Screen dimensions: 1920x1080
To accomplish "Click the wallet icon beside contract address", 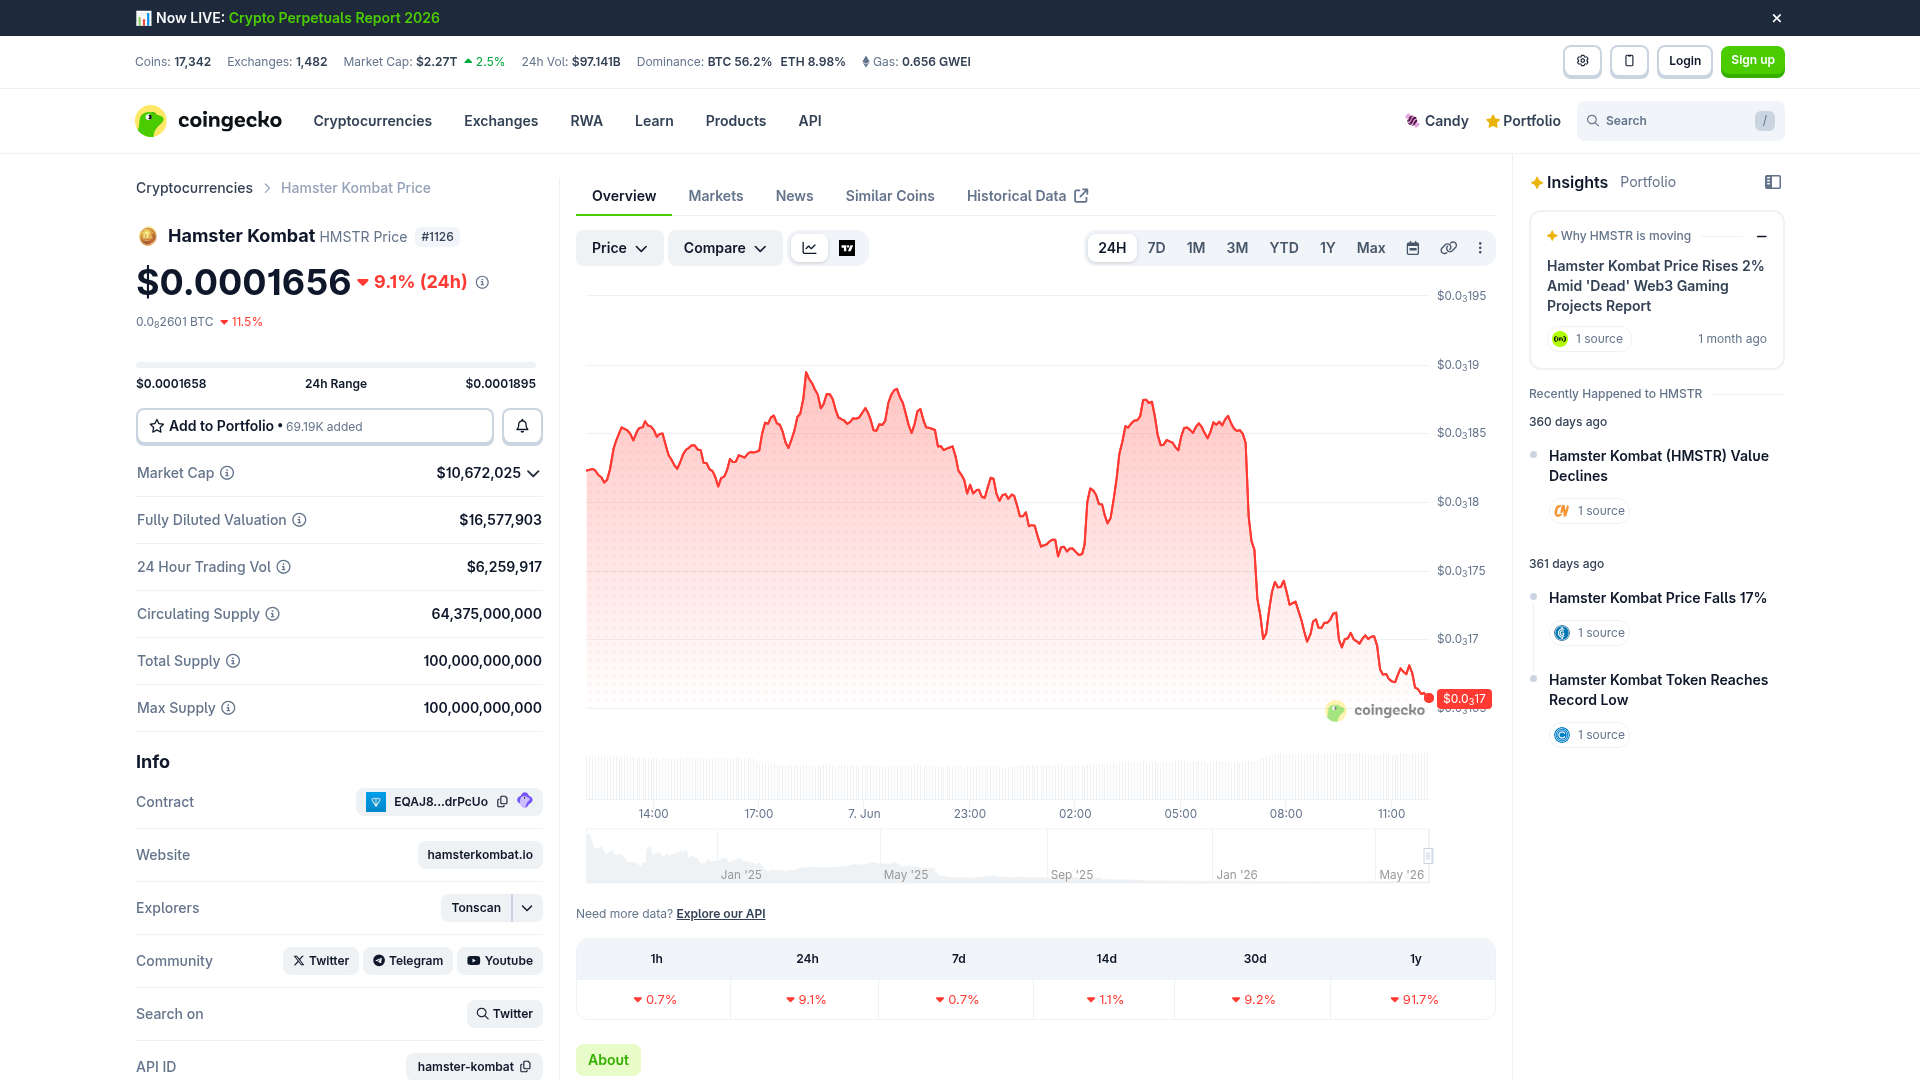I will 525,801.
